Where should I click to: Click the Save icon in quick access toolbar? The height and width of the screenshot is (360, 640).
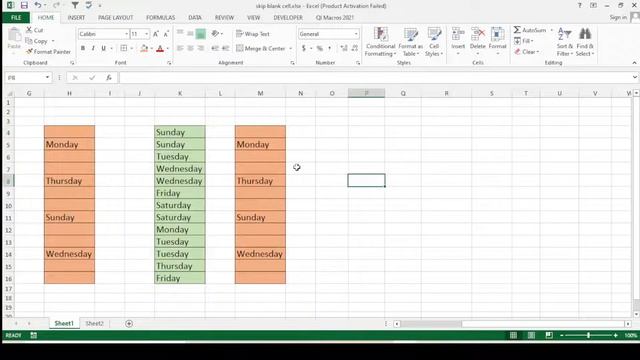pyautogui.click(x=24, y=5)
